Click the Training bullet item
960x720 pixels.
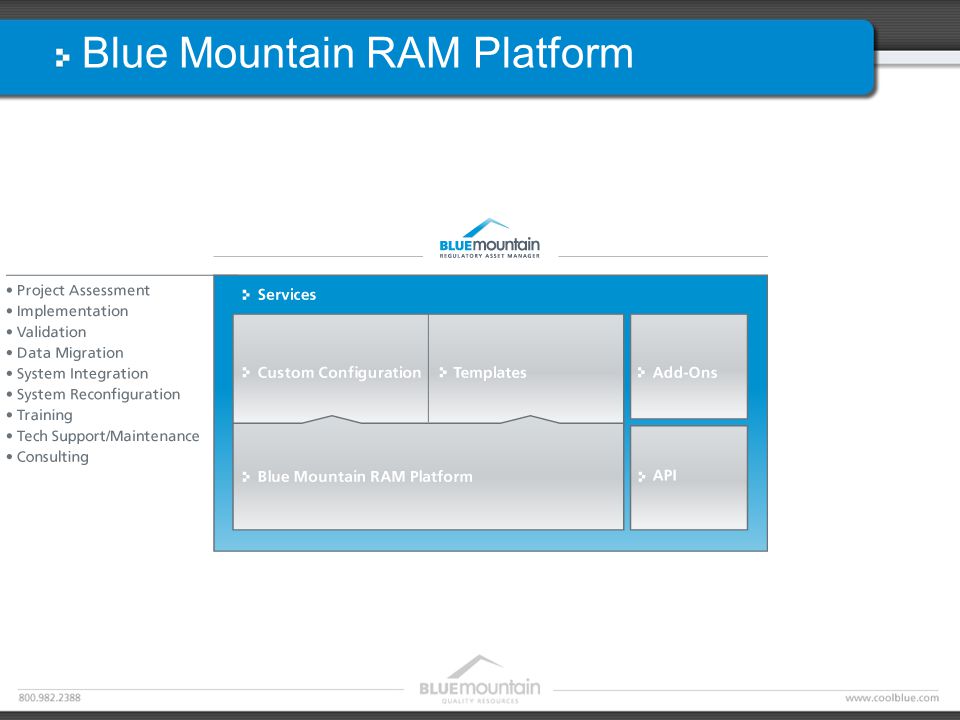39,415
